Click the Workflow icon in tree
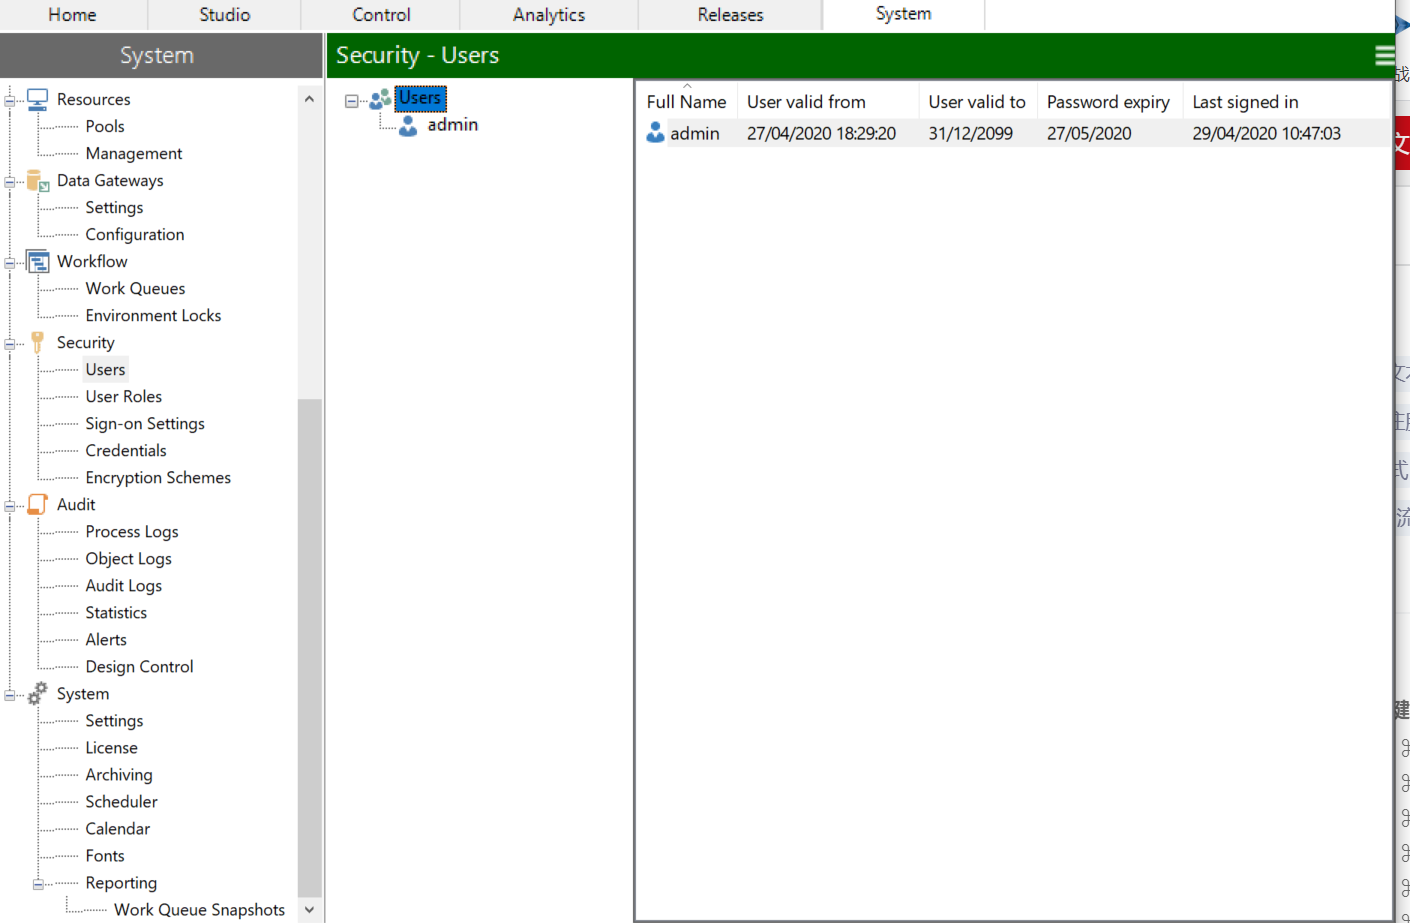 (37, 261)
